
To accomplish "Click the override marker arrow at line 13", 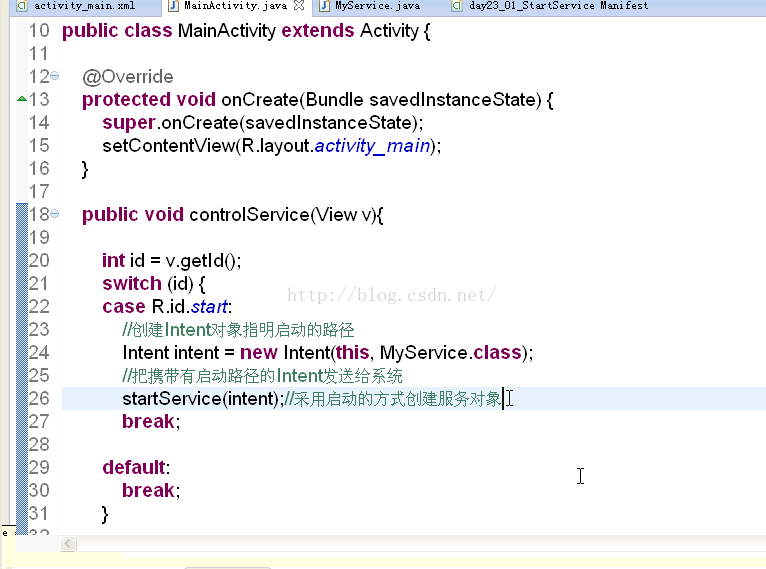I will pyautogui.click(x=21, y=99).
